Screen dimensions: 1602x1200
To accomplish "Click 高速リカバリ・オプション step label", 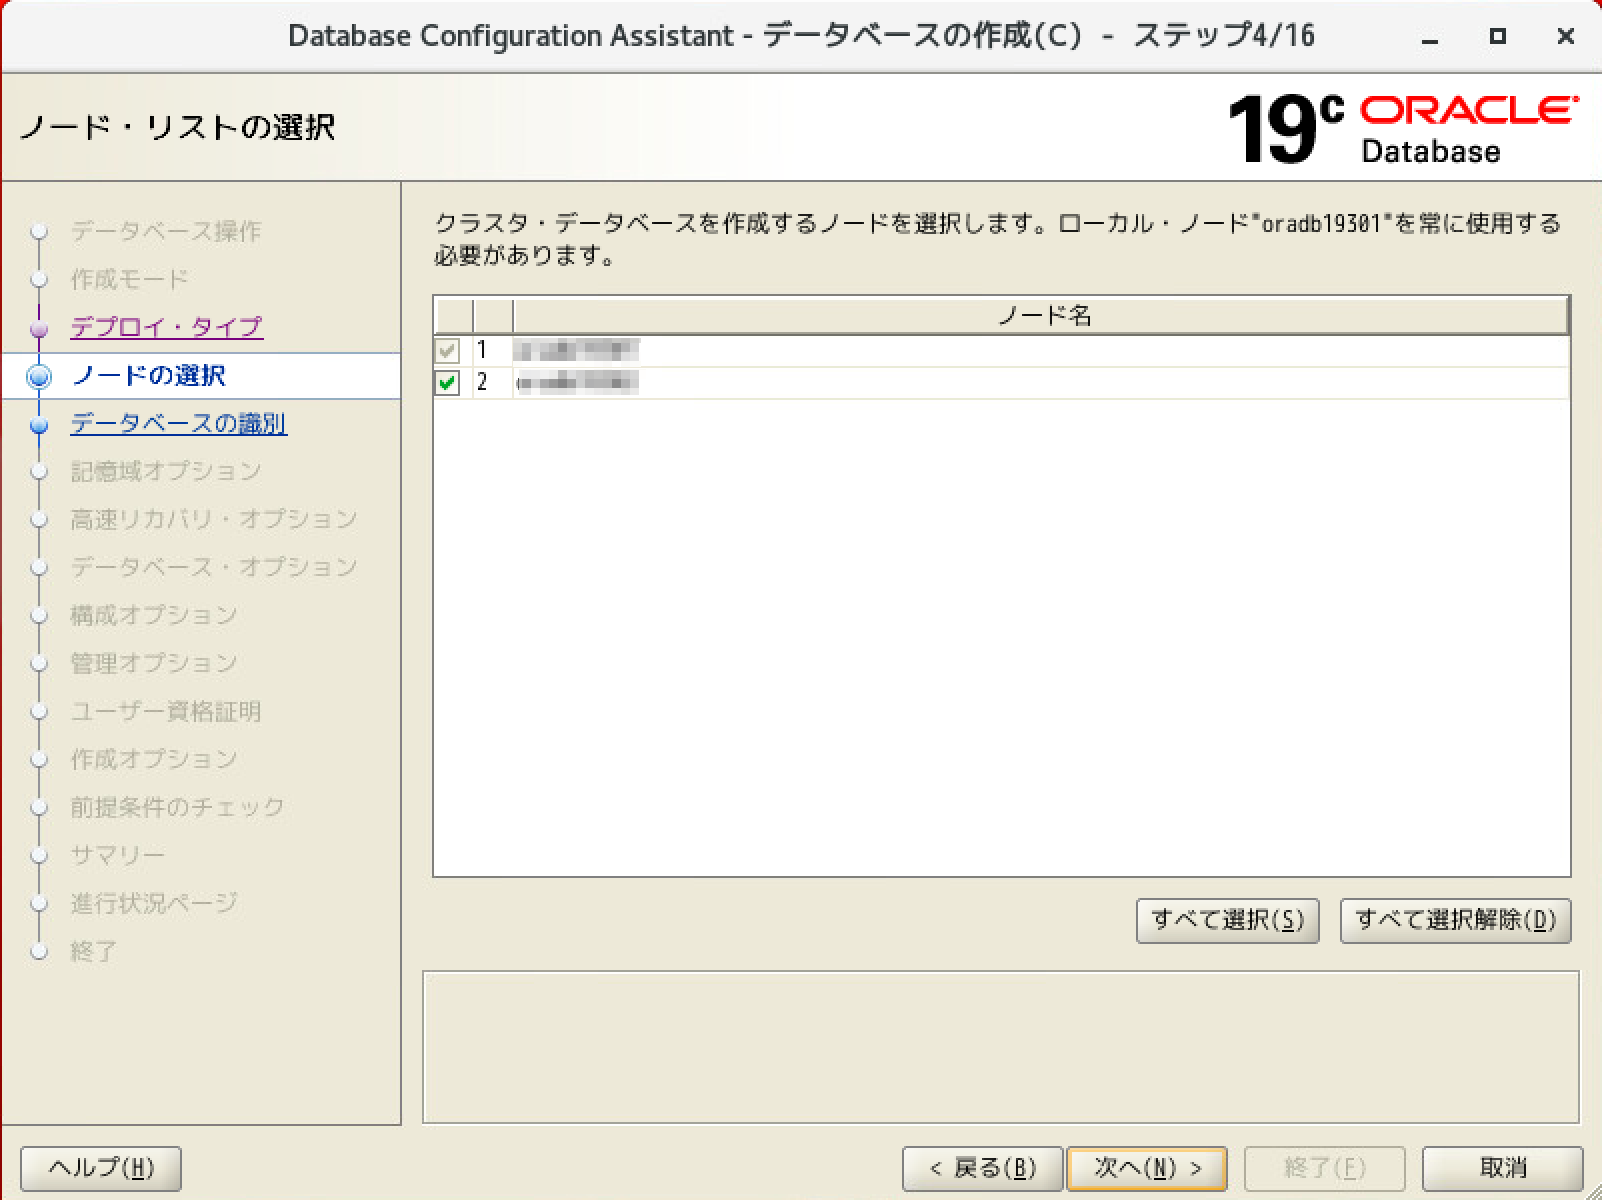I will tap(214, 519).
